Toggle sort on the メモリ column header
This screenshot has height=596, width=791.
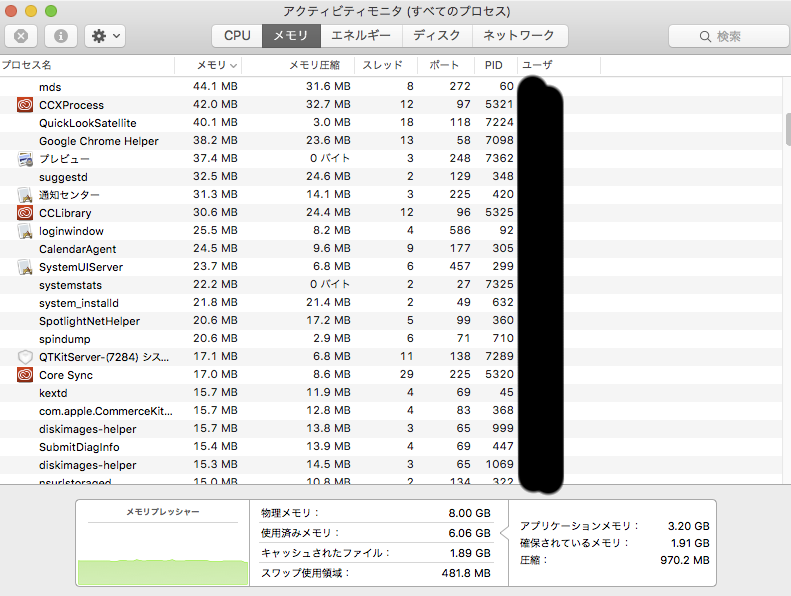click(208, 65)
